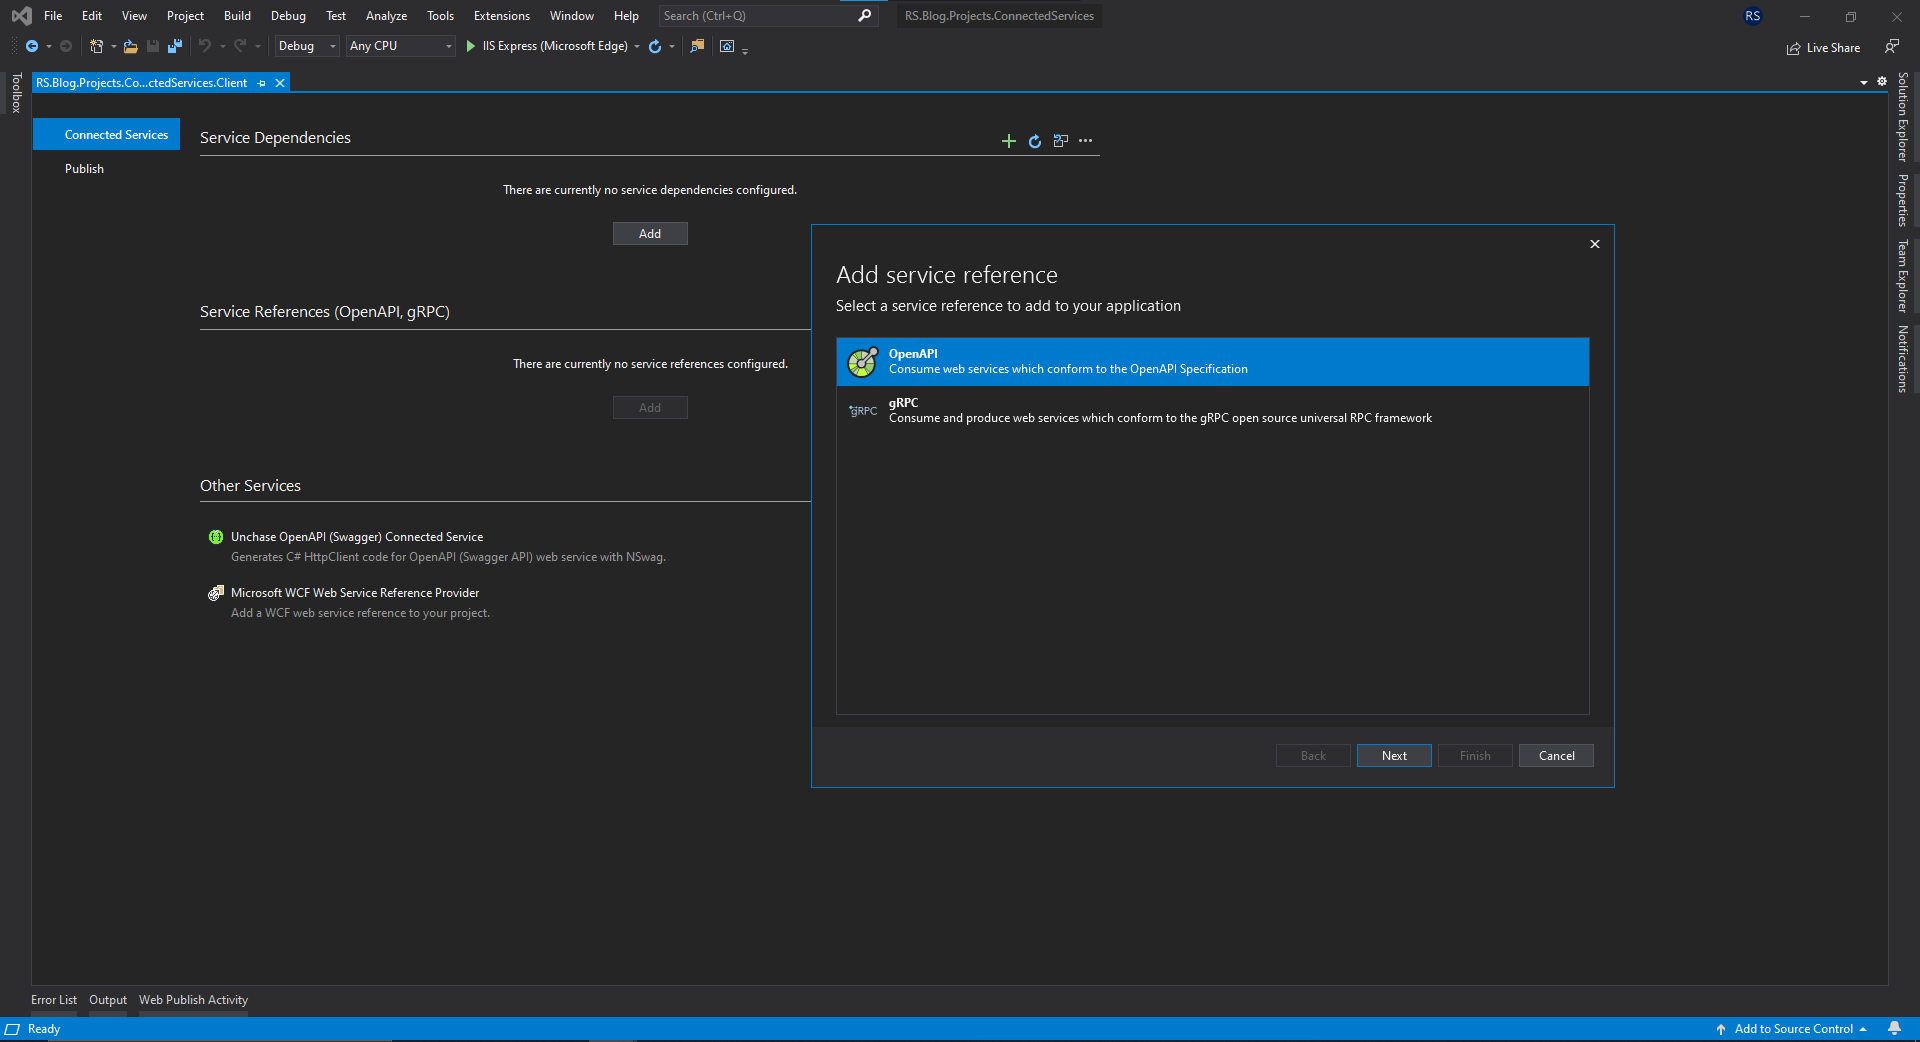Open Microsoft WCF Web Service Reference Provider

click(355, 593)
